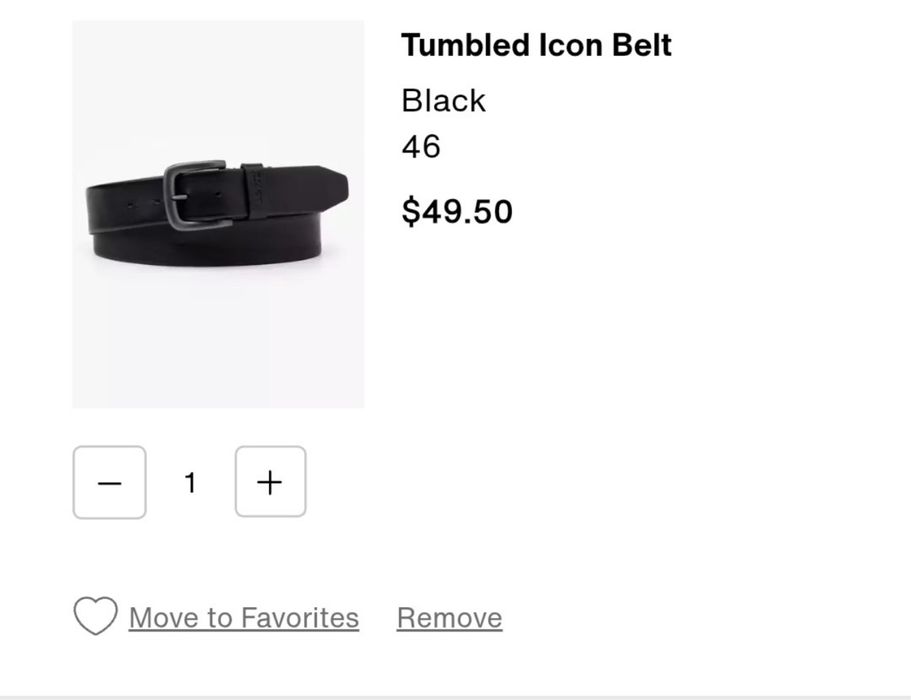Open the black belt product image
The image size is (911, 700).
coord(218,214)
